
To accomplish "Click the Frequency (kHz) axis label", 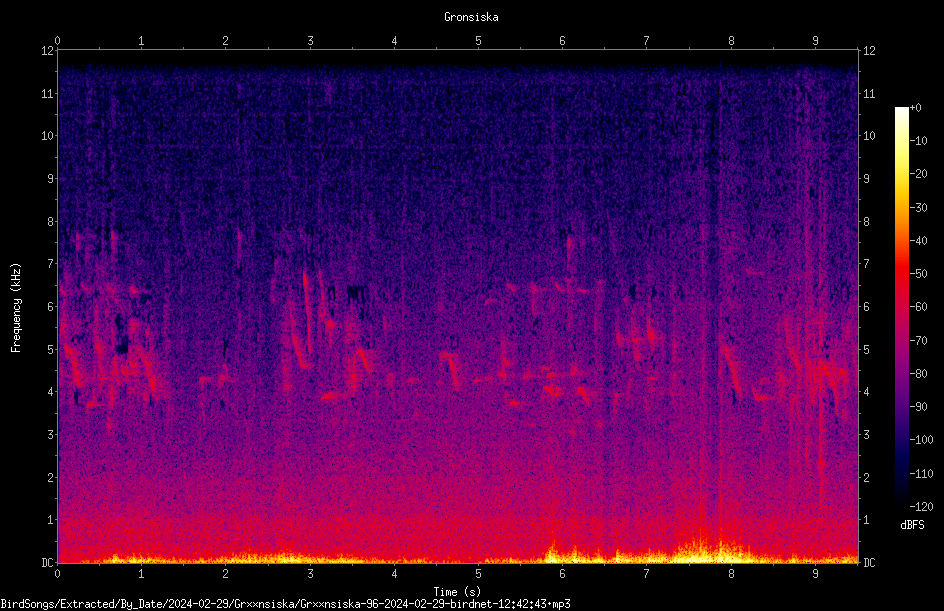I will (x=16, y=308).
